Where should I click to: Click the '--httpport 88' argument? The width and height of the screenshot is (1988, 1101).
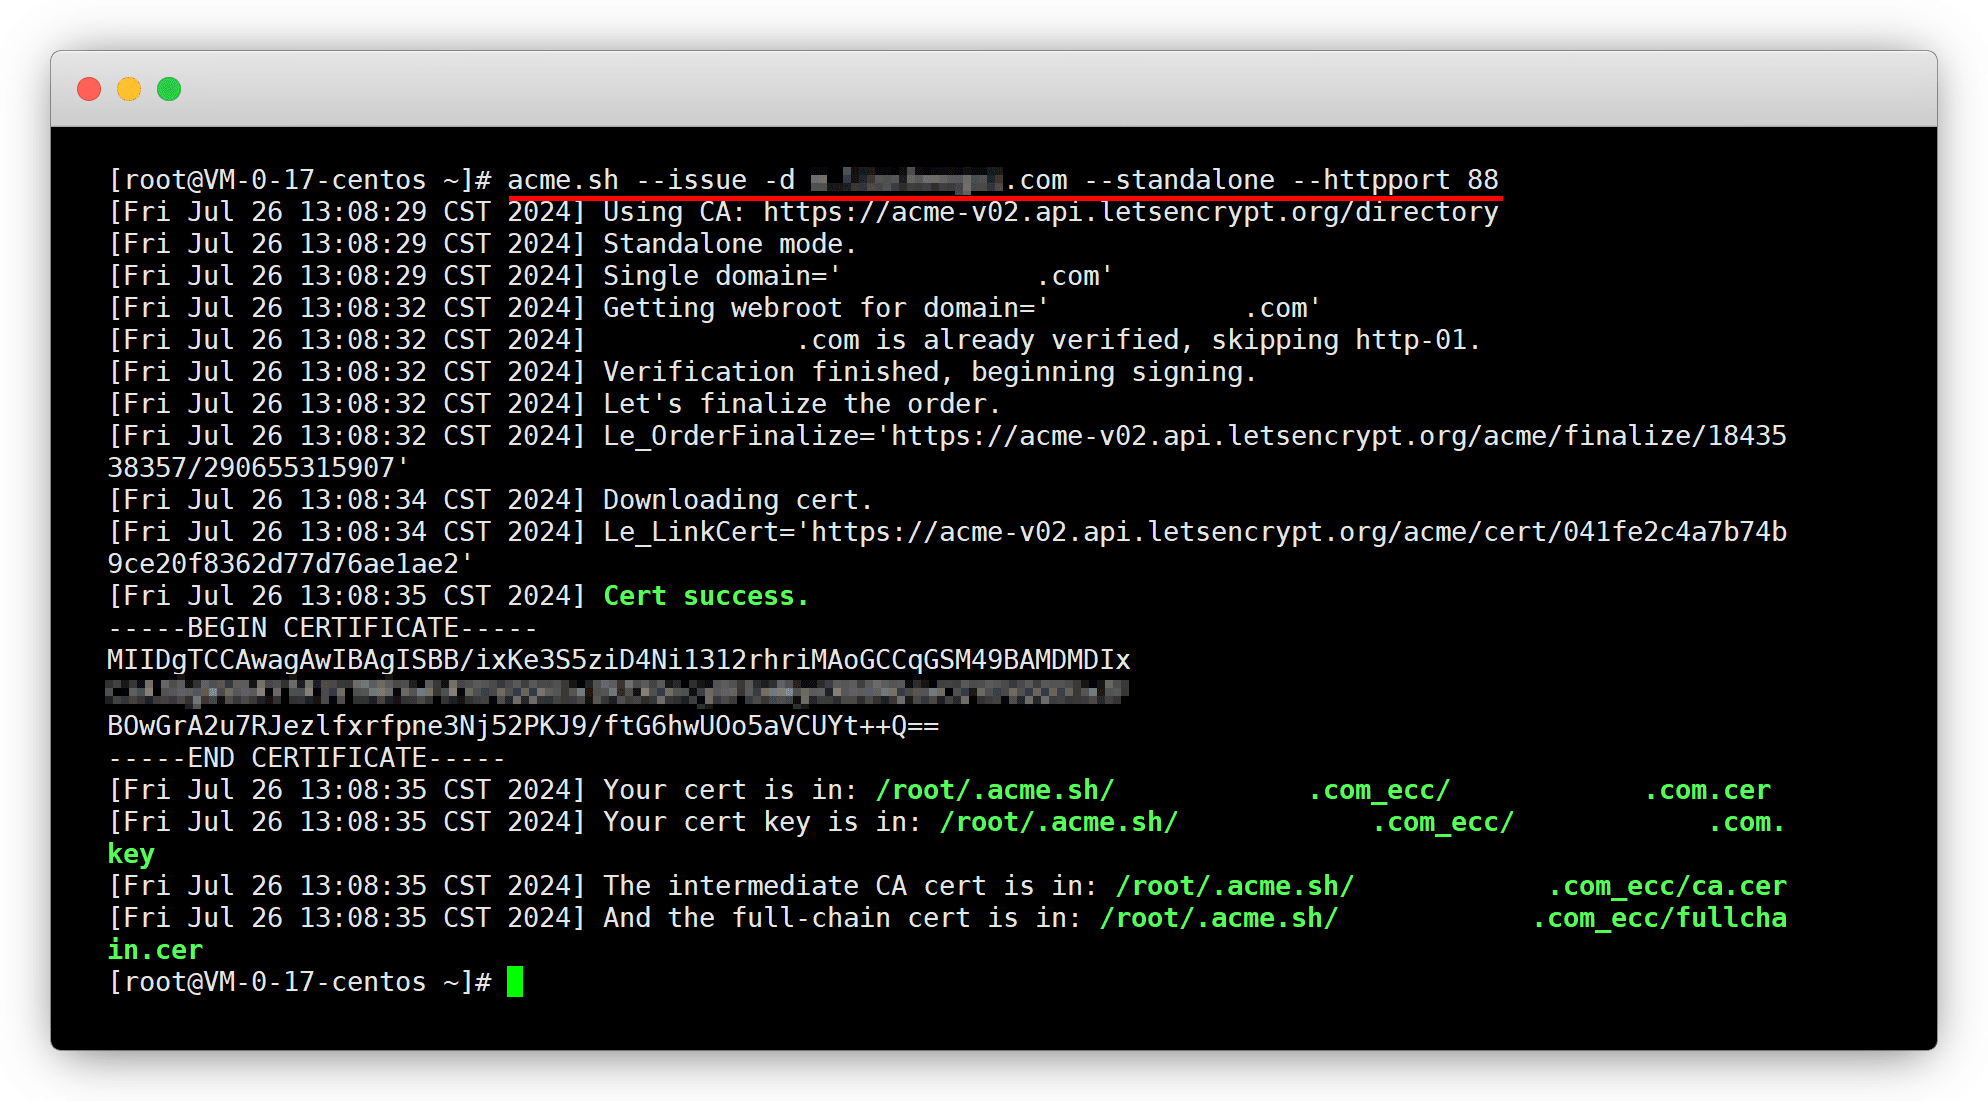[1395, 180]
